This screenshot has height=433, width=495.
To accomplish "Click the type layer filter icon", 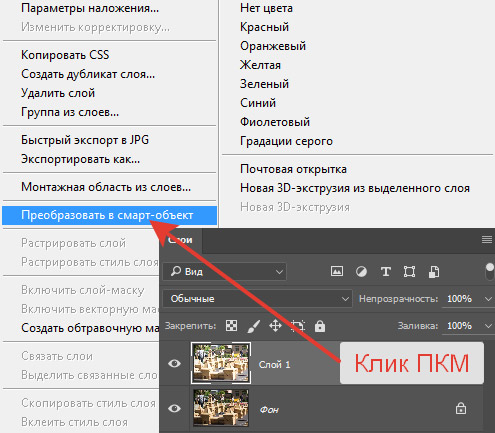I will point(386,272).
